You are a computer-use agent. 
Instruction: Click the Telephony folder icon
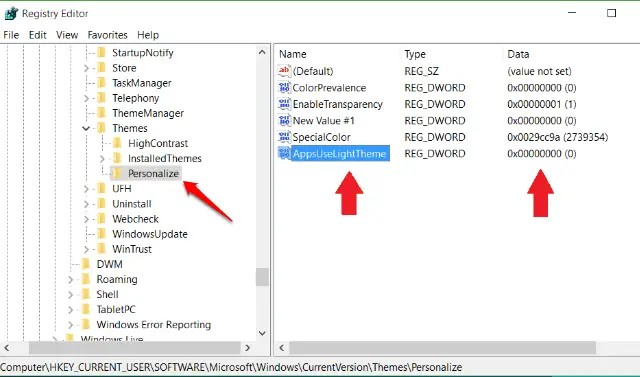click(x=102, y=98)
